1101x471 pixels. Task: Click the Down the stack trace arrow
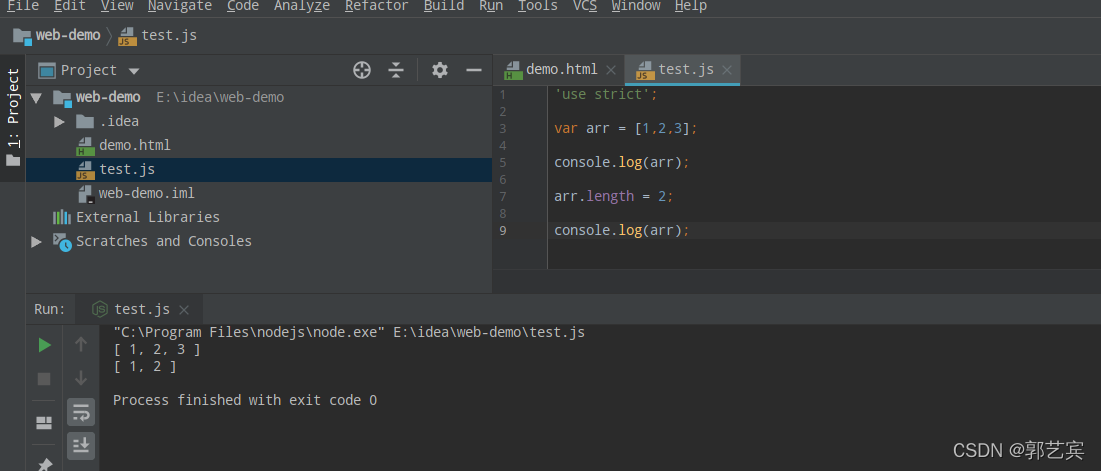click(81, 378)
